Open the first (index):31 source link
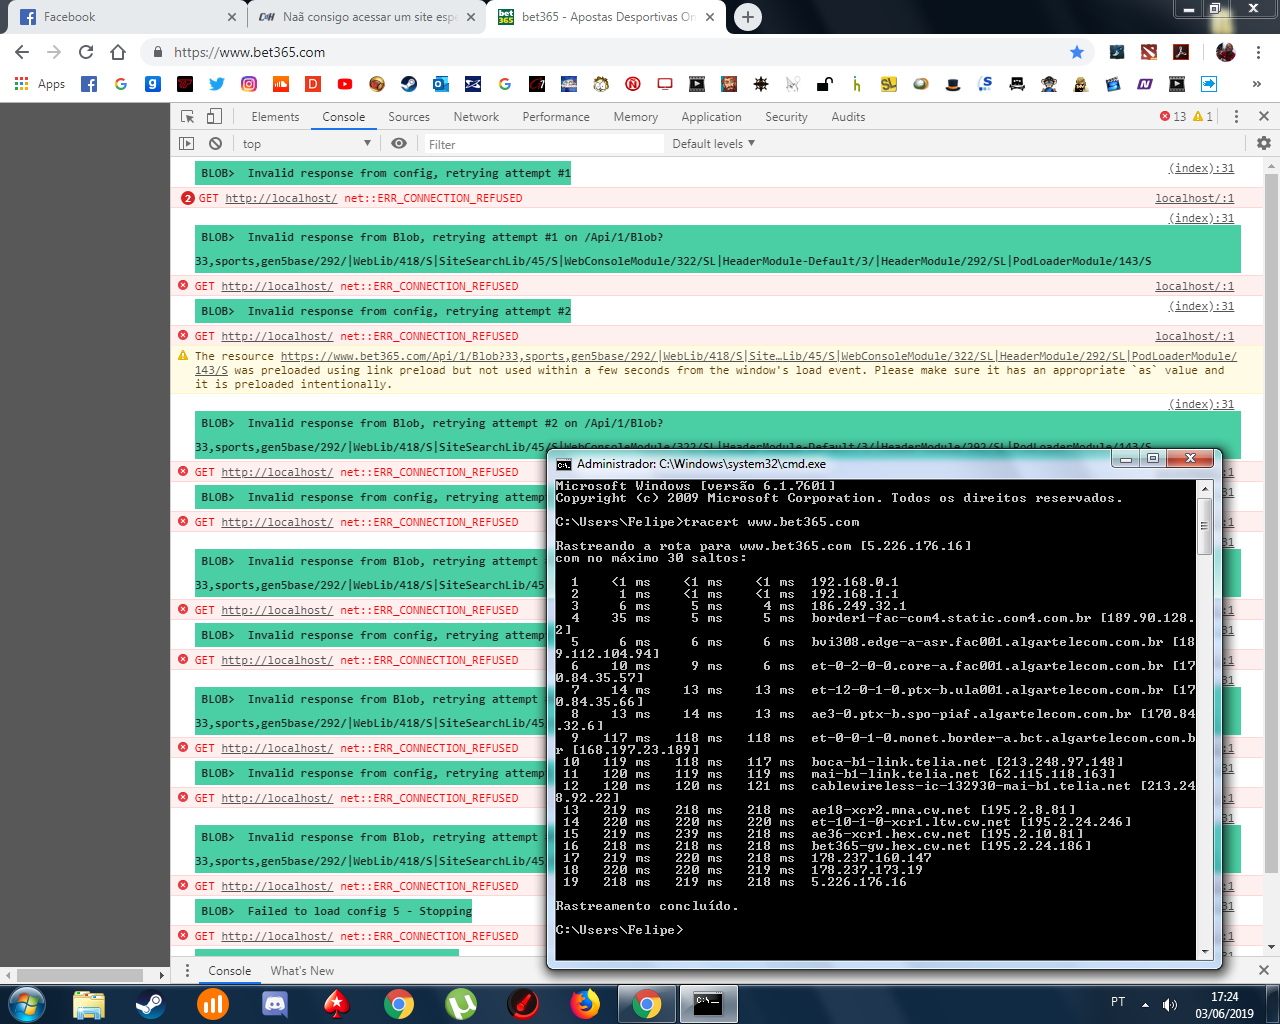The image size is (1280, 1024). coord(1201,168)
